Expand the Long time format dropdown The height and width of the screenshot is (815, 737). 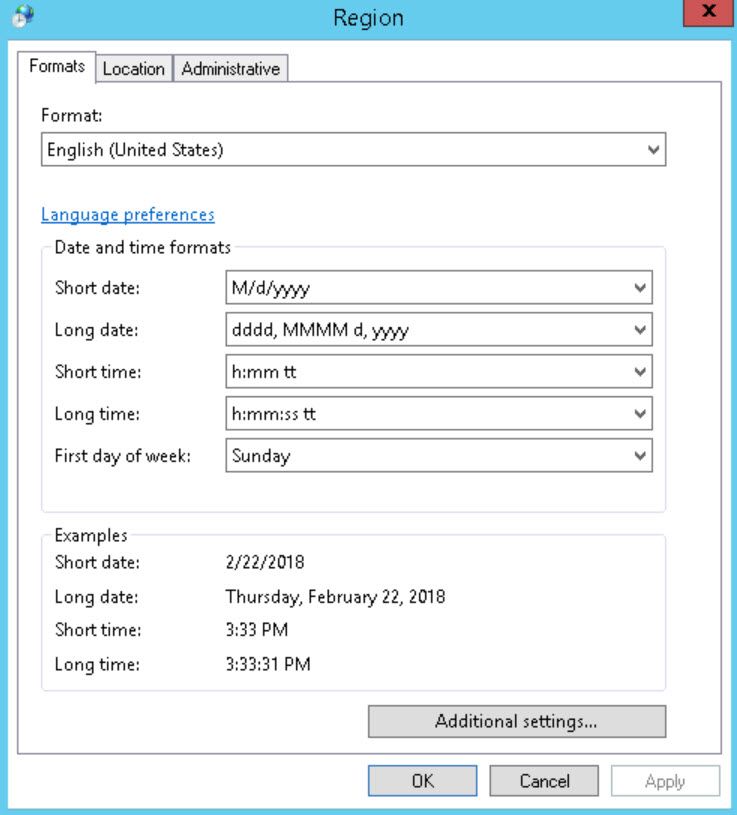coord(439,414)
